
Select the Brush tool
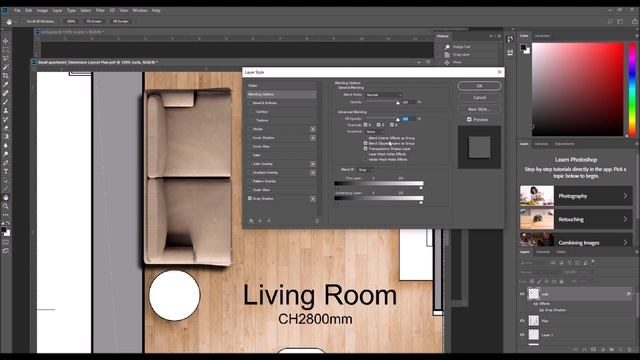pyautogui.click(x=6, y=102)
